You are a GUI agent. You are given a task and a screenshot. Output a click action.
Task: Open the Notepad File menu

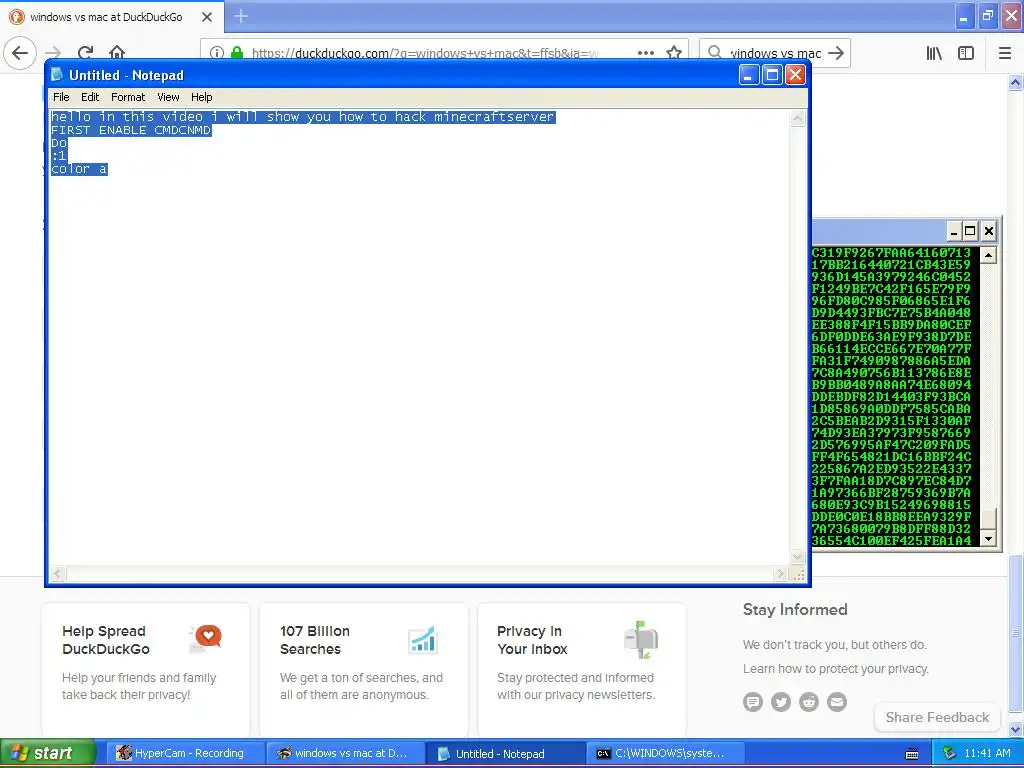pos(61,97)
